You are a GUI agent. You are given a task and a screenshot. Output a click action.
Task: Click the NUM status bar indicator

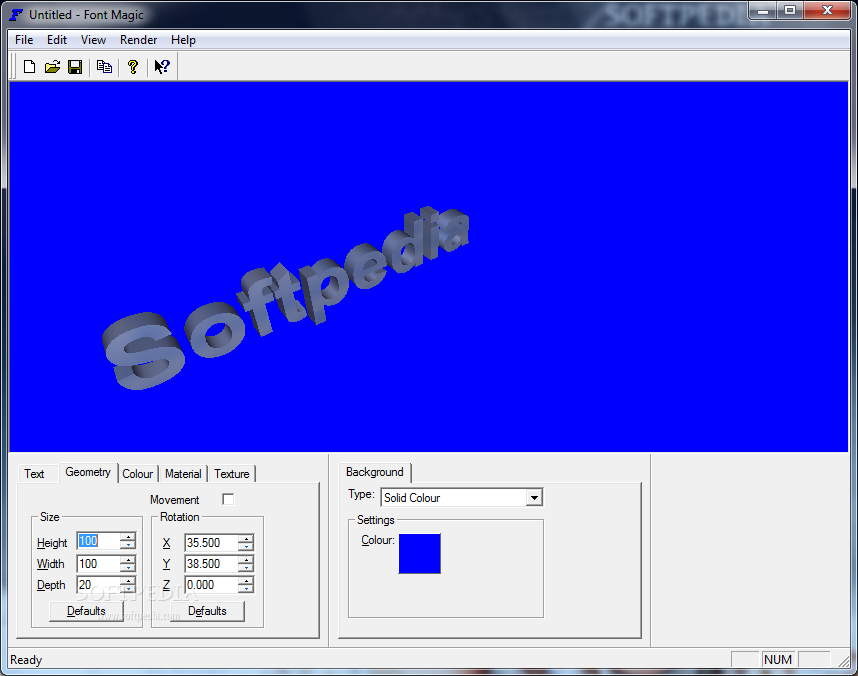tap(778, 660)
